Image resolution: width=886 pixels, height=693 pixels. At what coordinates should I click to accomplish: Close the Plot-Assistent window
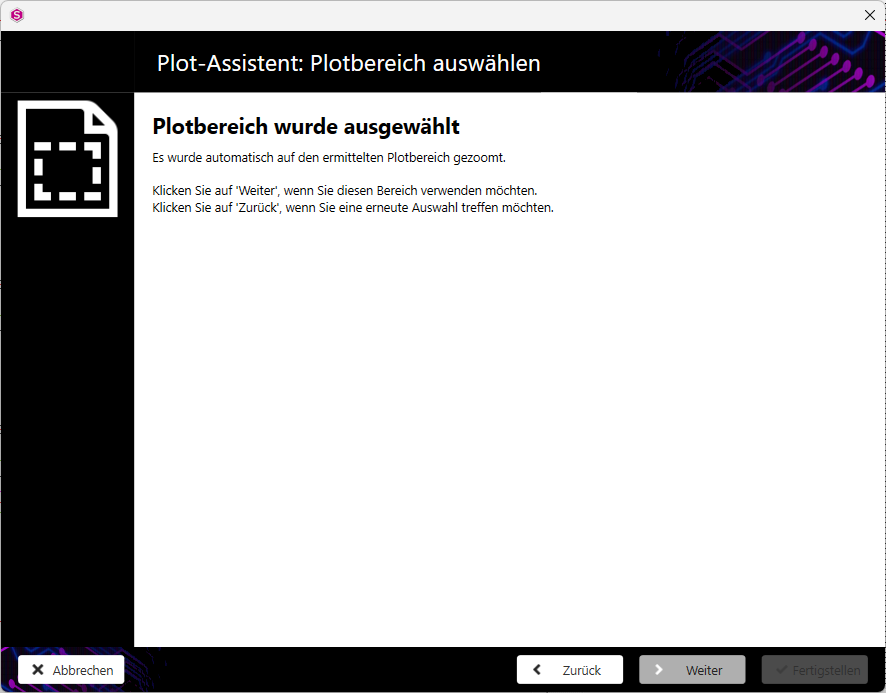point(870,15)
